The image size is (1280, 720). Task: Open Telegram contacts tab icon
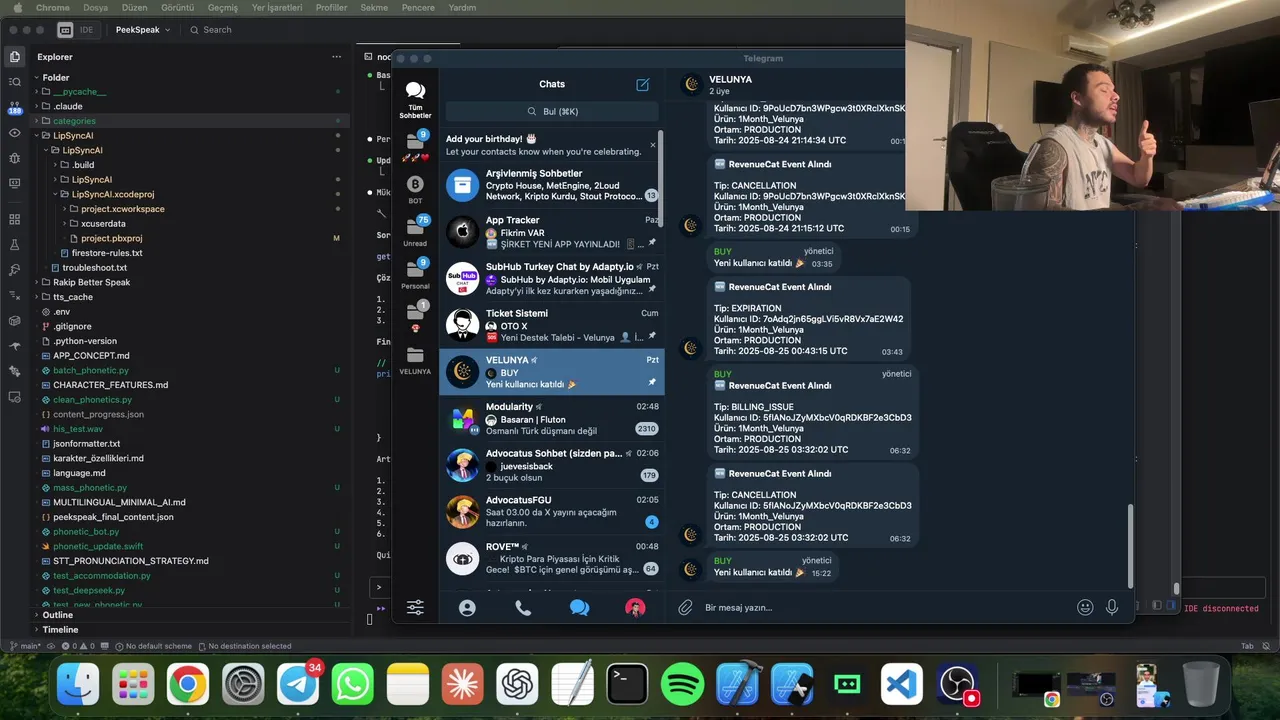click(x=467, y=607)
